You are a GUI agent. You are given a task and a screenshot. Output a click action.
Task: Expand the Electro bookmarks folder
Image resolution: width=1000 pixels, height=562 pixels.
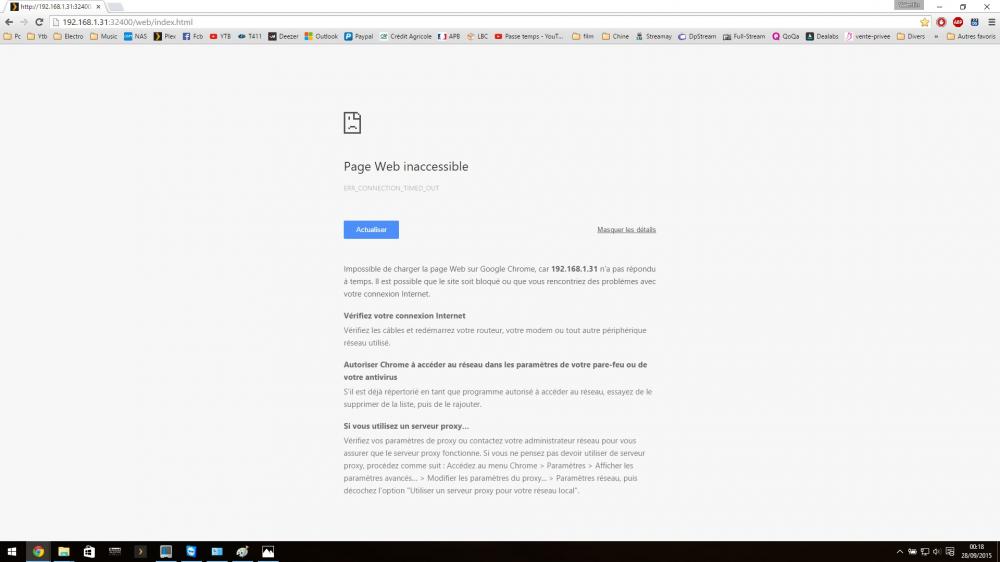[x=68, y=36]
